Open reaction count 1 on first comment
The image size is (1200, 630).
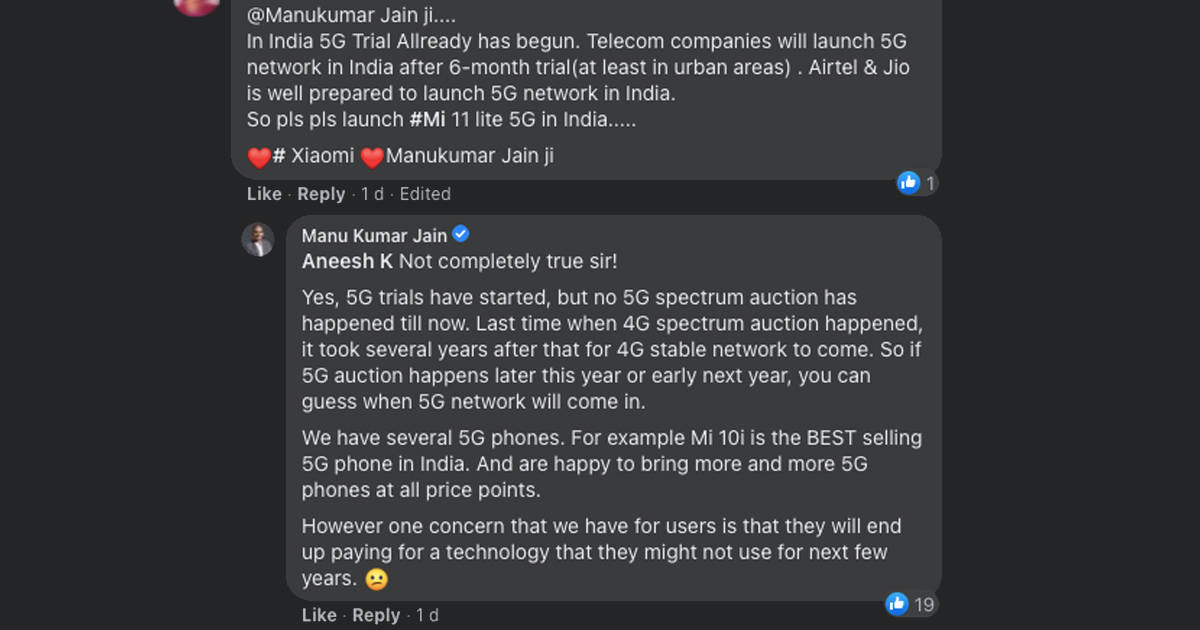pyautogui.click(x=930, y=183)
